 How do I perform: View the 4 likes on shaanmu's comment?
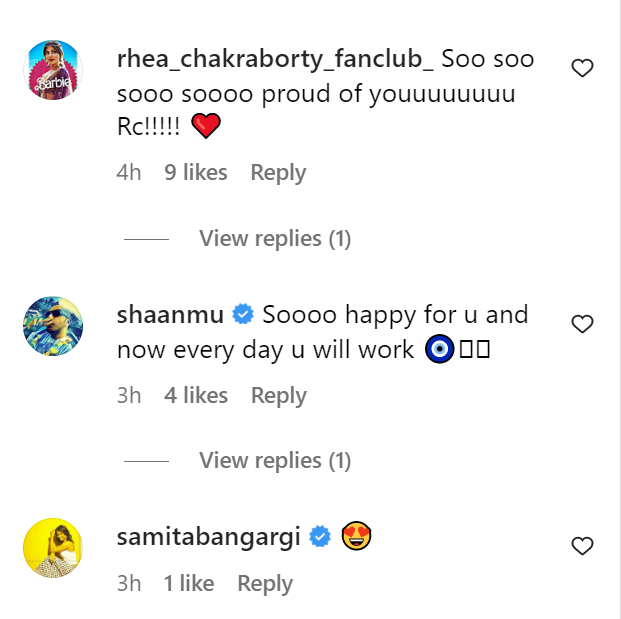pos(196,395)
